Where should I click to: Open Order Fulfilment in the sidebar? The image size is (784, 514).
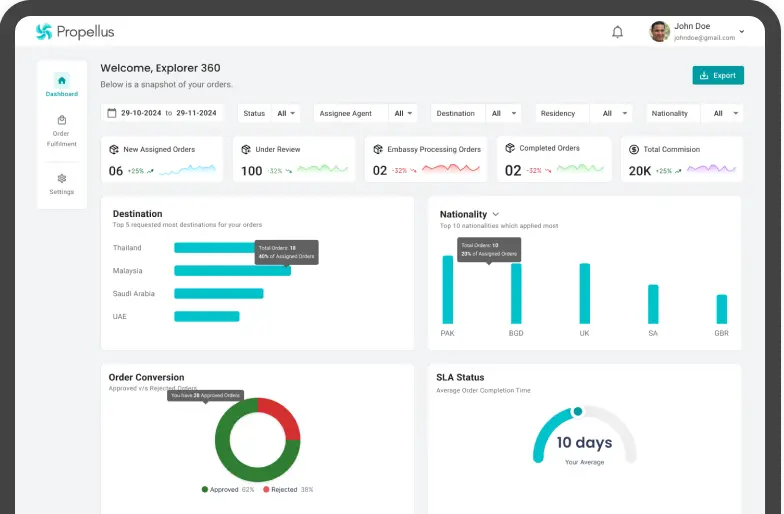coord(62,131)
